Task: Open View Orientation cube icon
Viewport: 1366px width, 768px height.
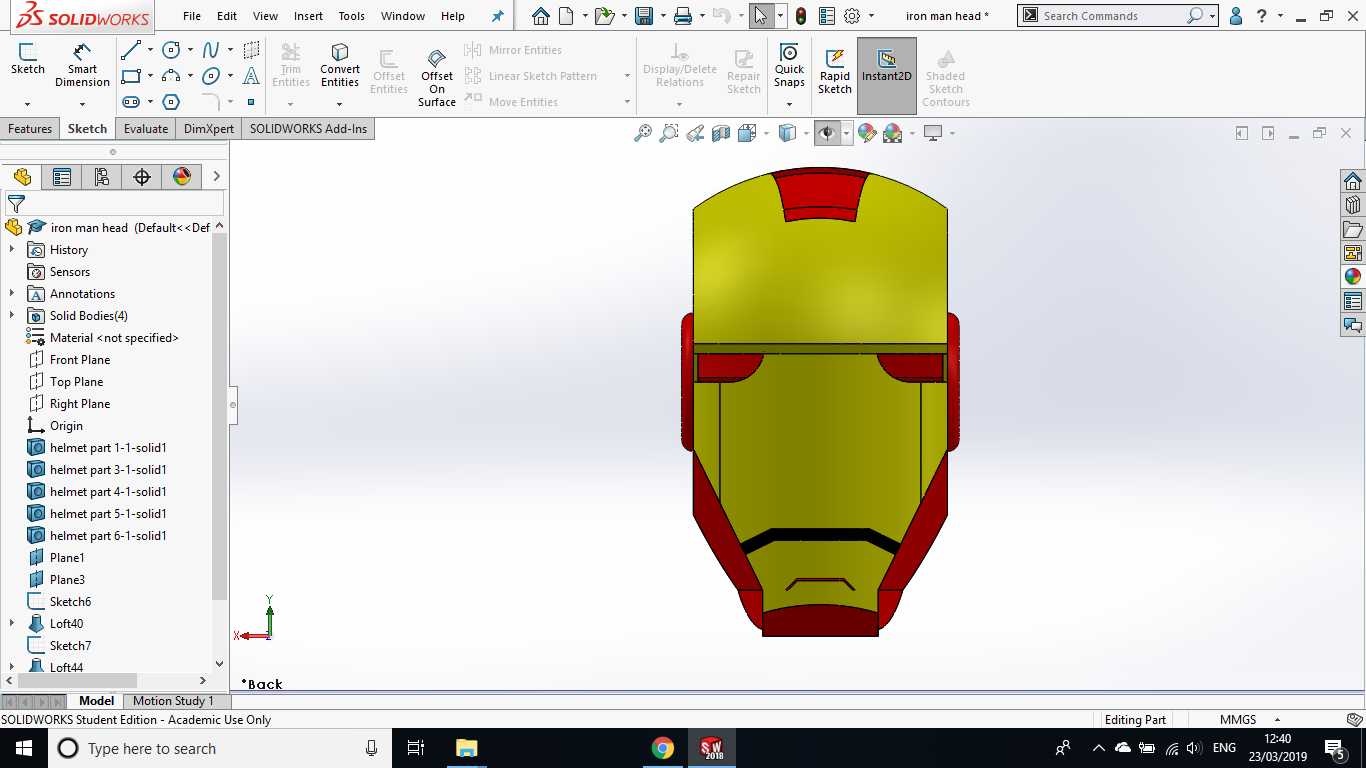Action: coord(747,133)
